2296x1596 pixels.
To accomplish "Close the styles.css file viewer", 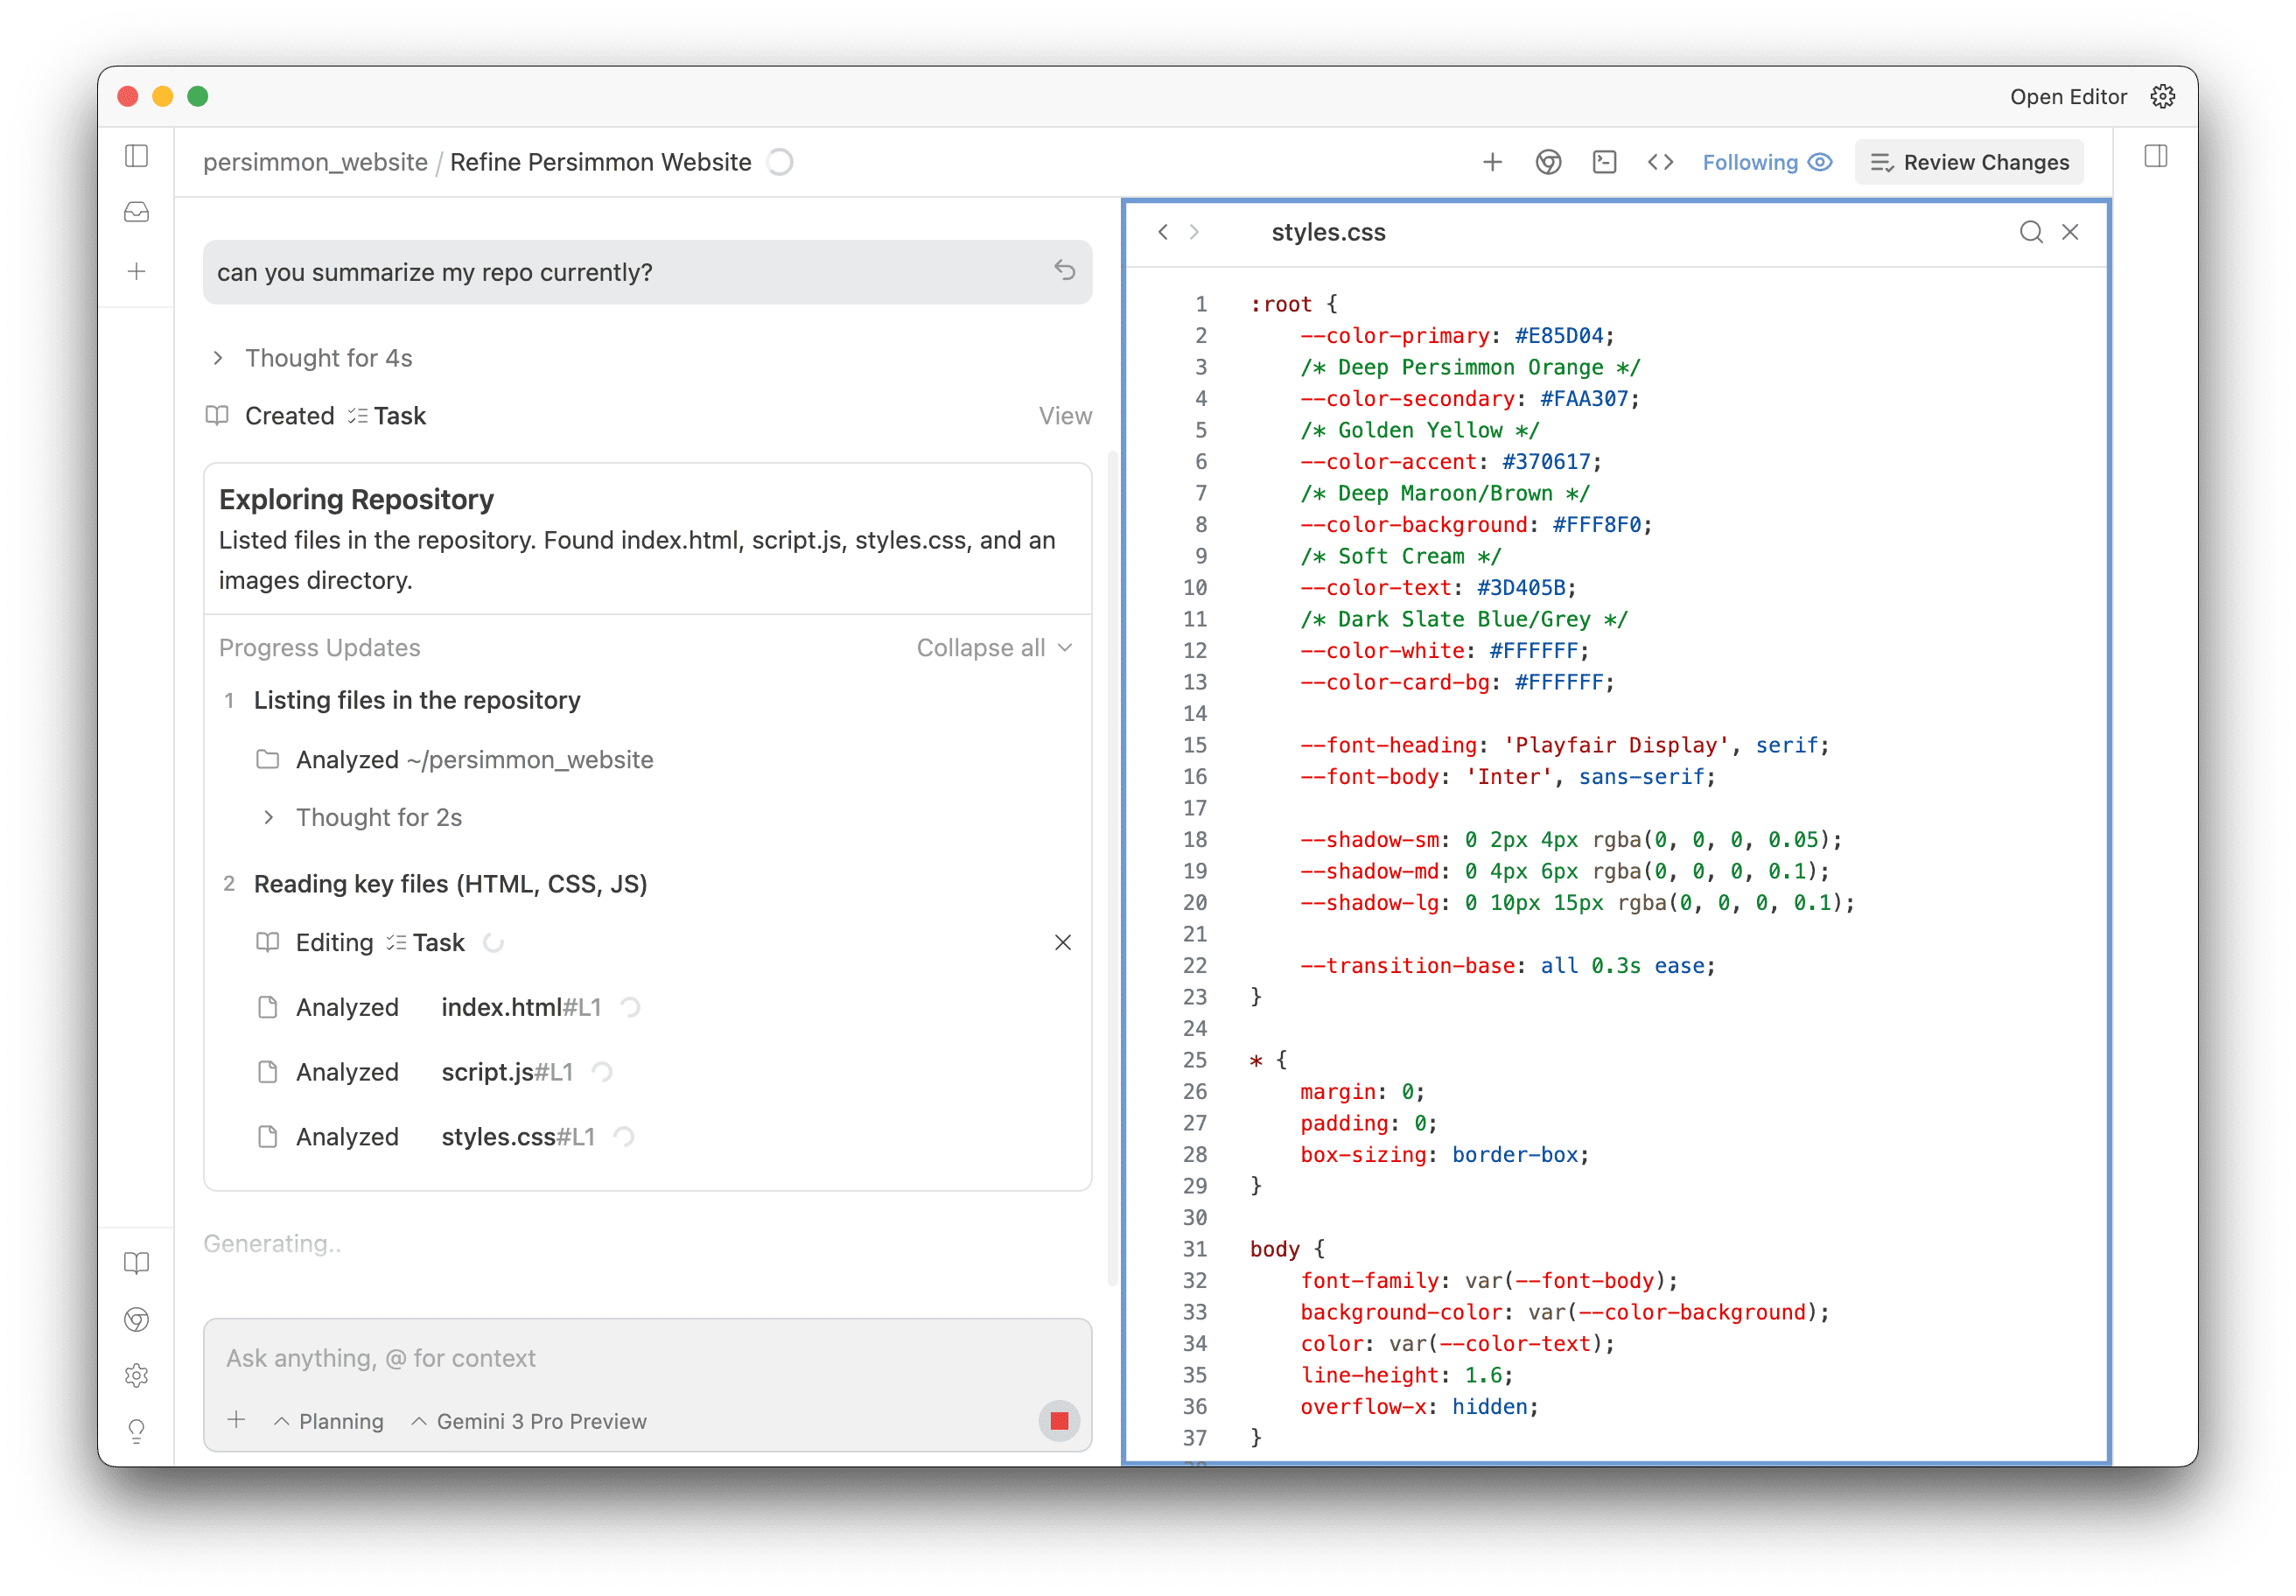I will tap(2070, 232).
